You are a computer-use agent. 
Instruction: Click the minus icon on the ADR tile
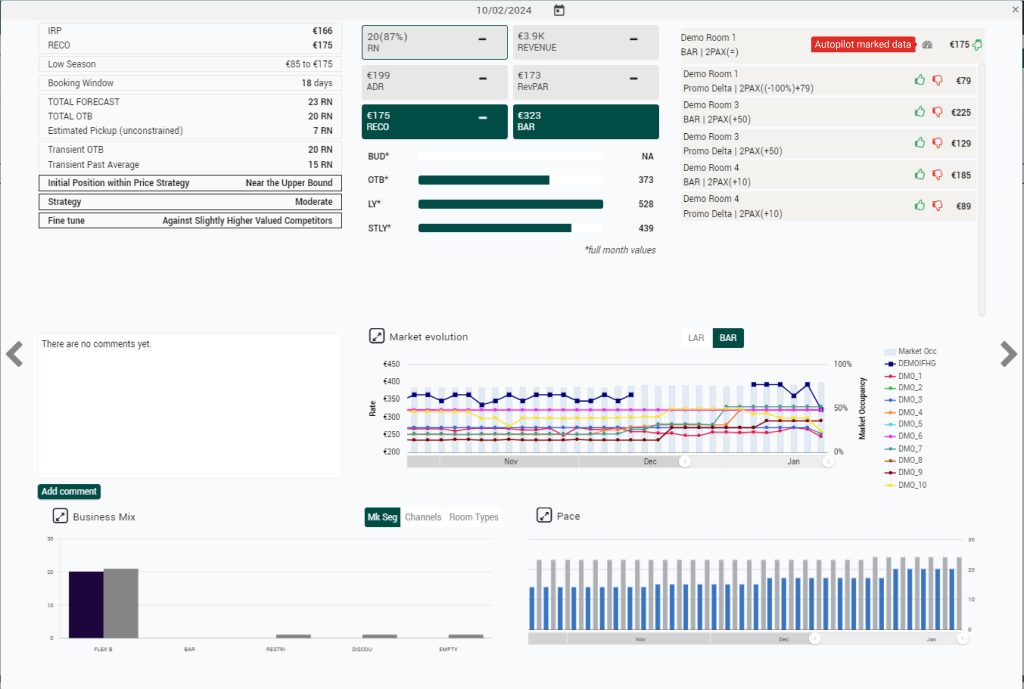tap(483, 78)
